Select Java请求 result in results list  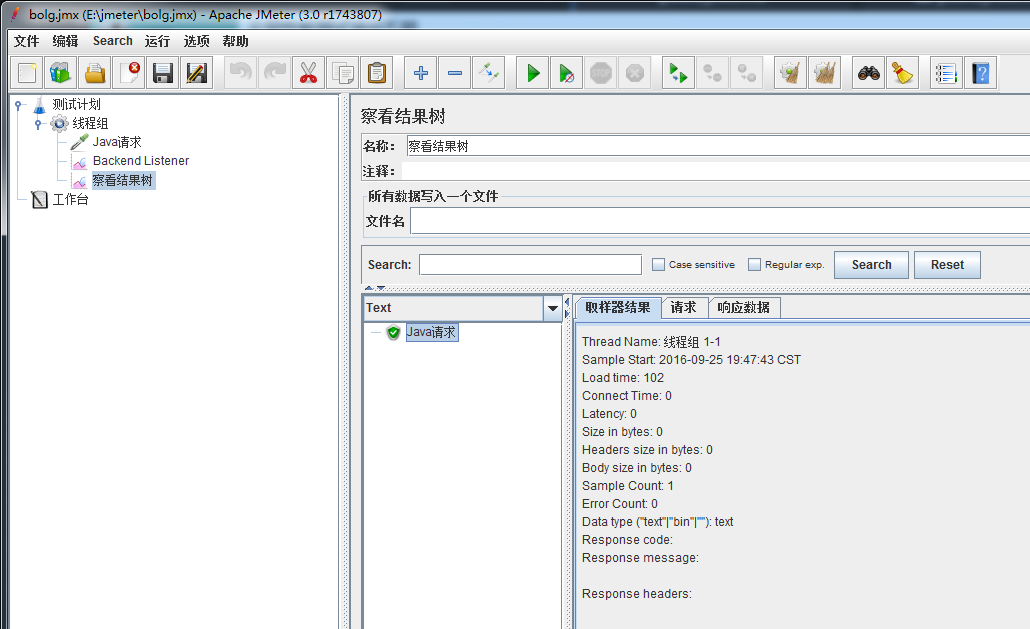tap(431, 332)
